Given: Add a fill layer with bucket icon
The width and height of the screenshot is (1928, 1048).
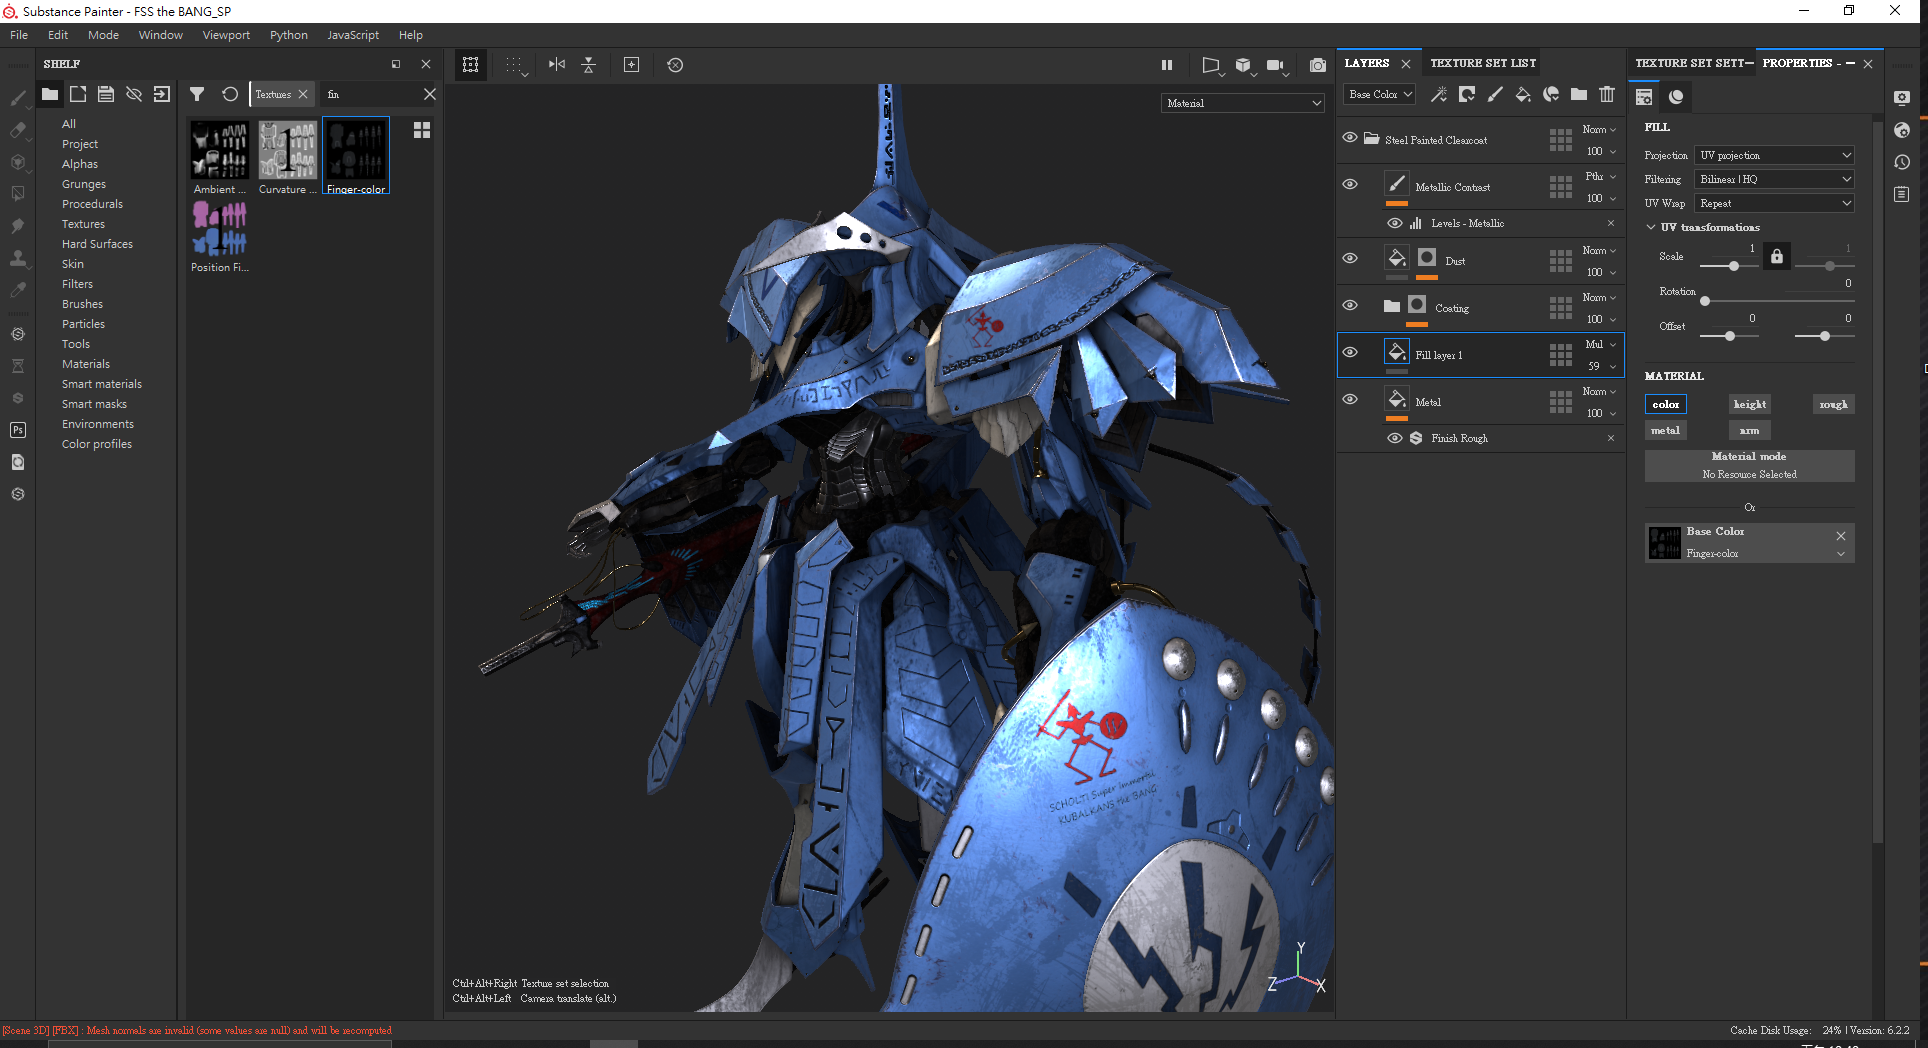Looking at the screenshot, I should coord(1523,94).
